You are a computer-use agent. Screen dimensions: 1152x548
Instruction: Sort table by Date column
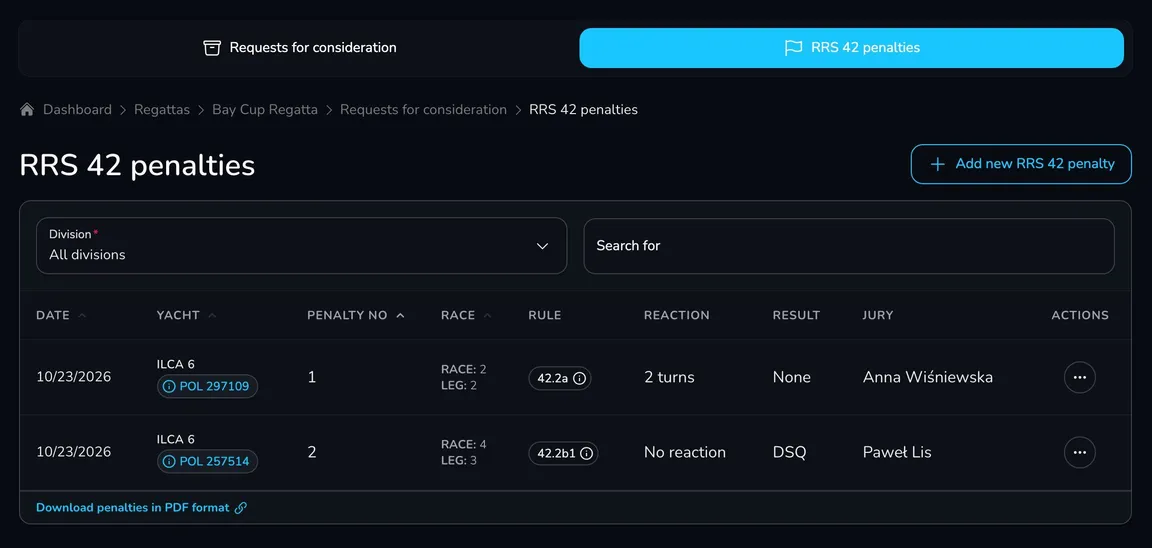tap(61, 315)
